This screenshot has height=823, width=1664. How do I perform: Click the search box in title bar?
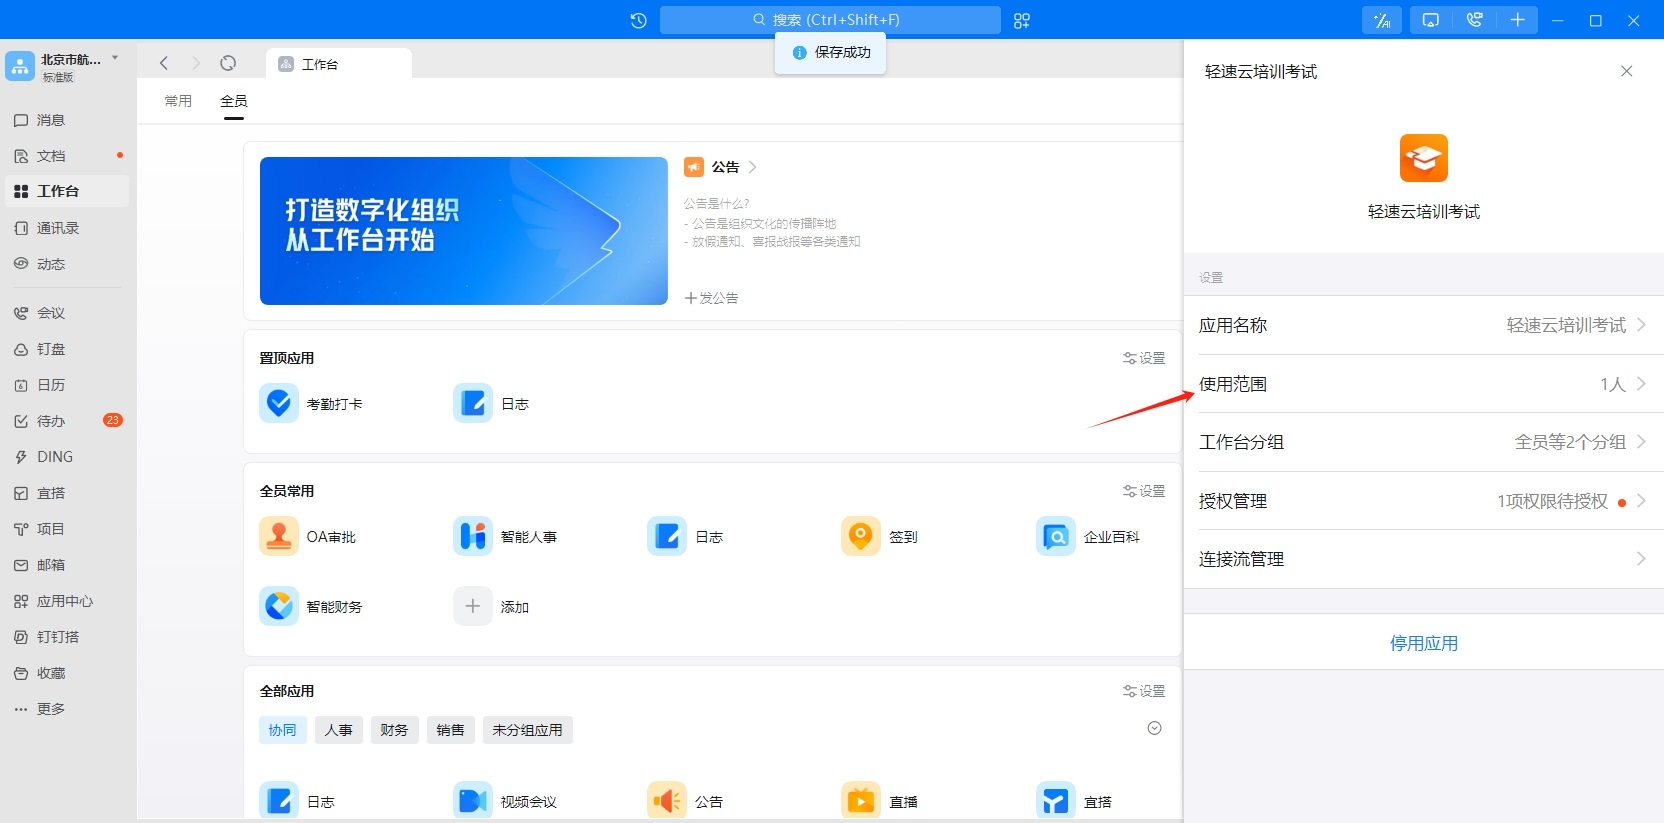tap(830, 20)
